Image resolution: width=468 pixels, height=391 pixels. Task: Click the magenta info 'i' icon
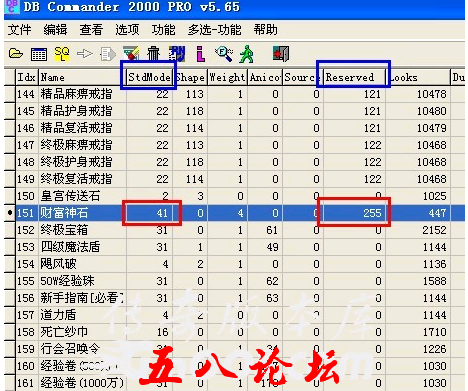pos(201,54)
